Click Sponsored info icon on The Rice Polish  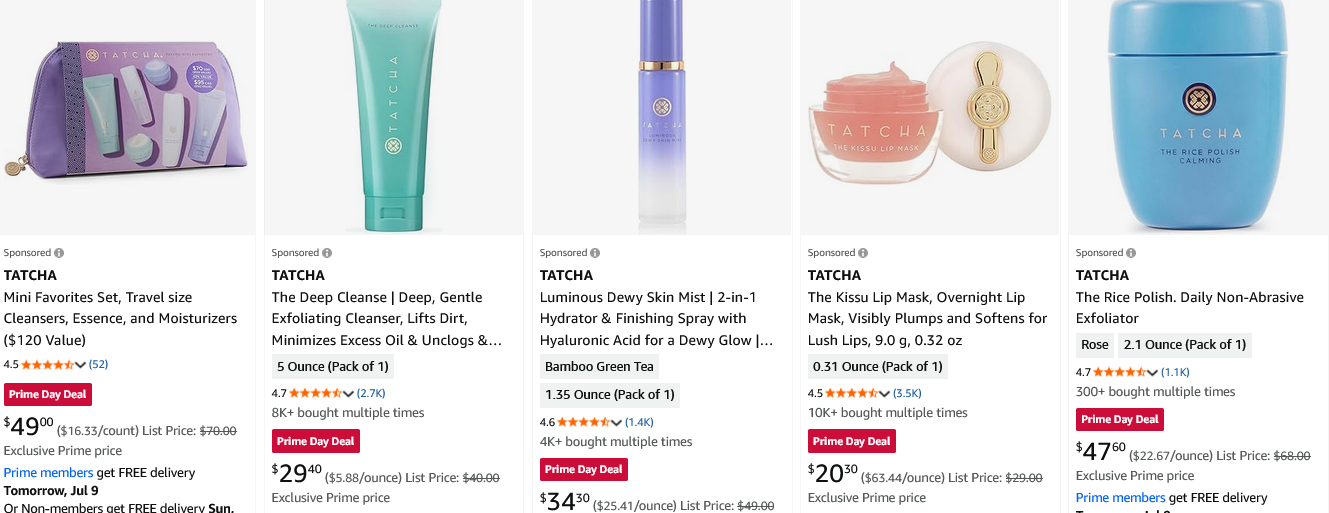[1131, 253]
